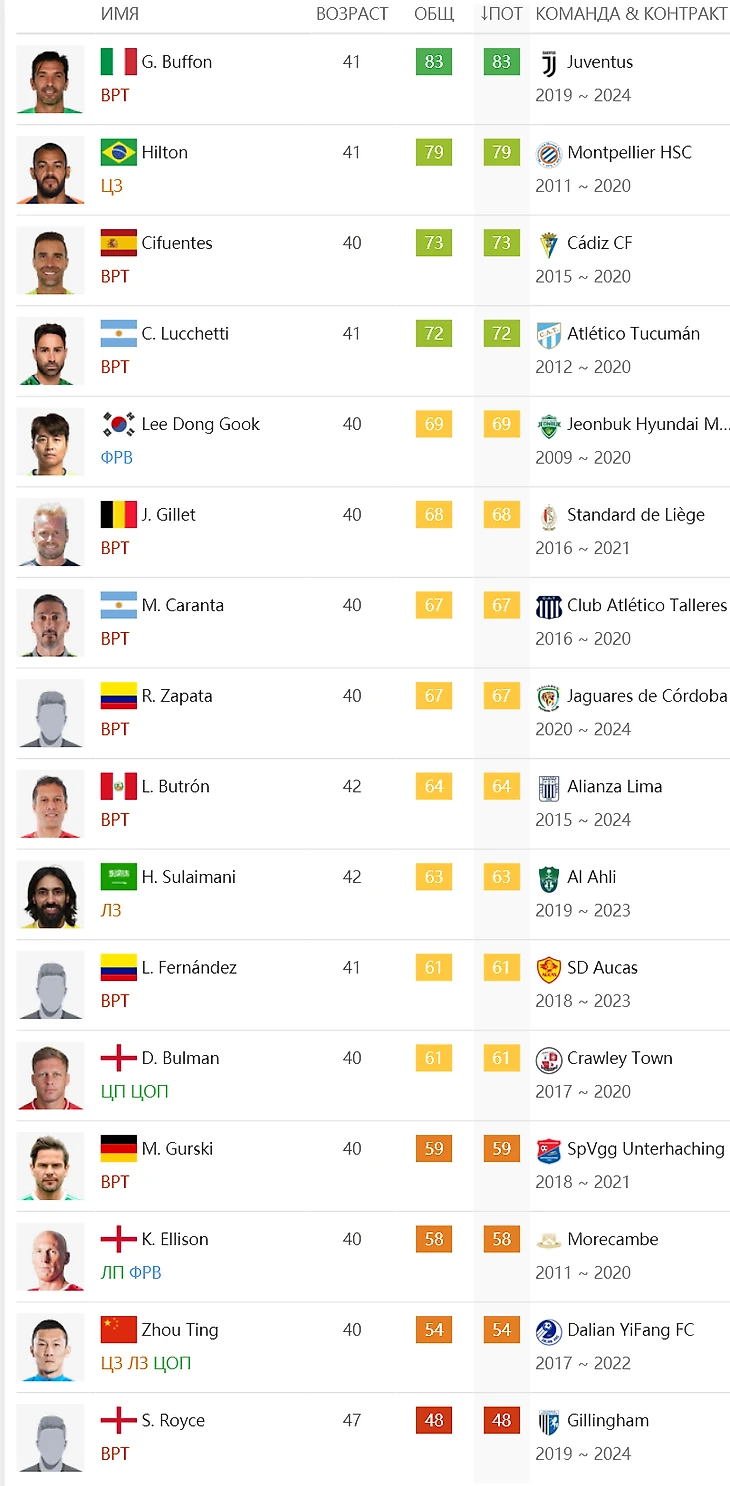Click S. Royce's red 48 overall rating

pyautogui.click(x=434, y=1420)
